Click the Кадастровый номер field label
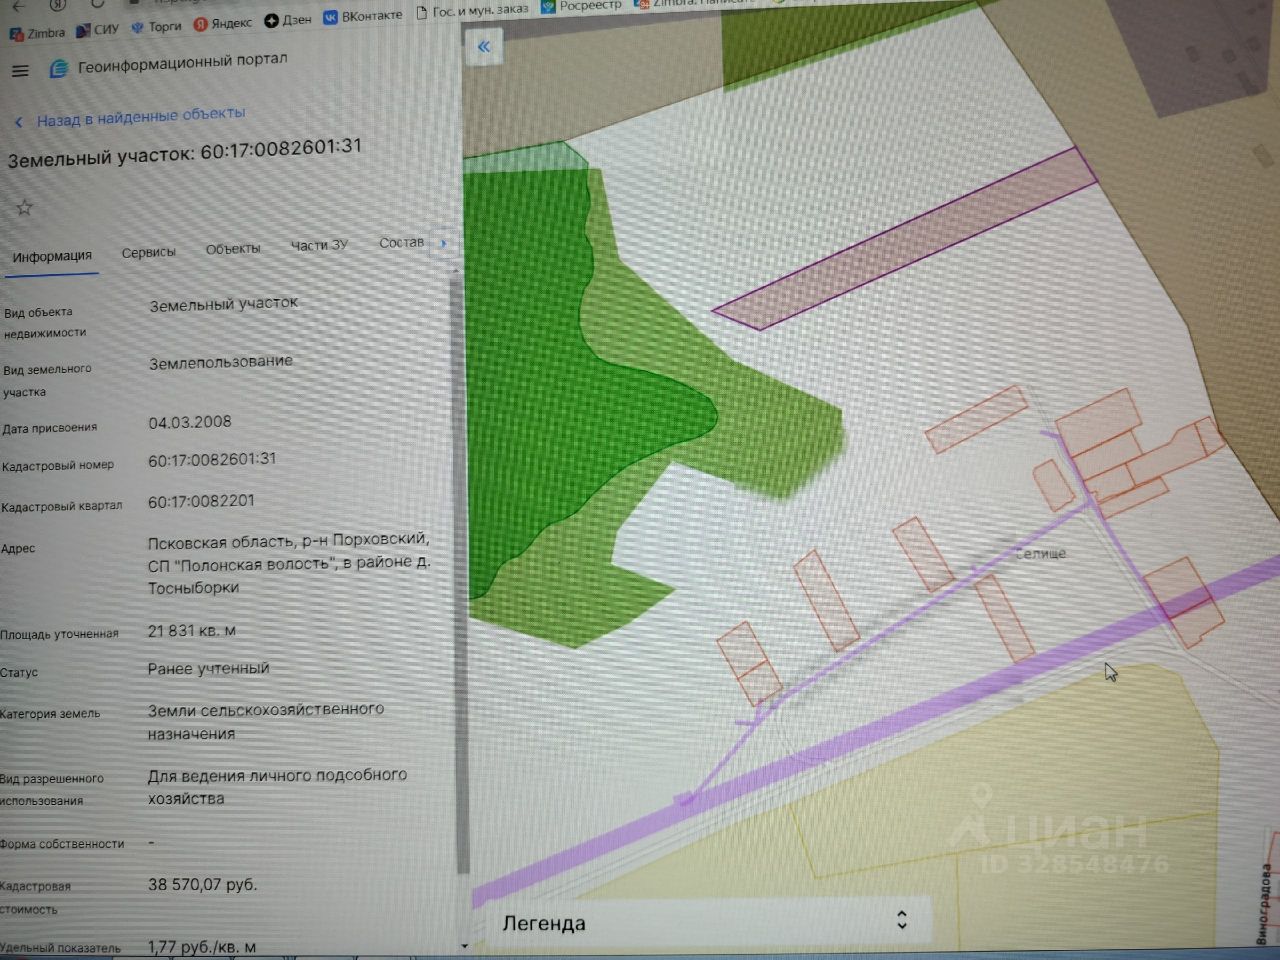This screenshot has width=1280, height=960. click(58, 466)
